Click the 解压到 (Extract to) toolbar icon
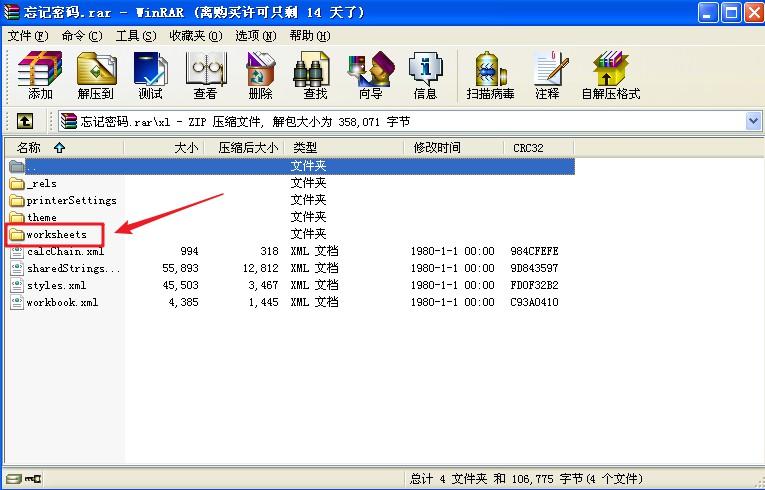The image size is (765, 490). coord(96,75)
